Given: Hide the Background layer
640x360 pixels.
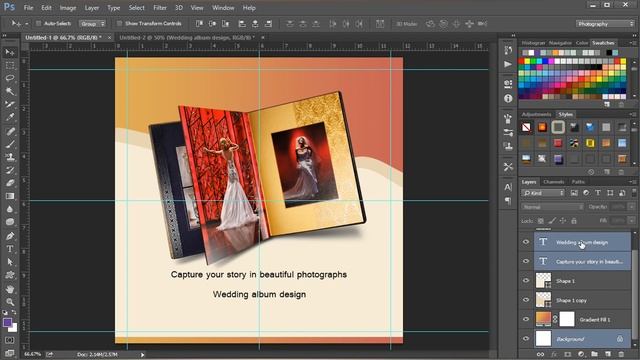Looking at the screenshot, I should tap(526, 339).
